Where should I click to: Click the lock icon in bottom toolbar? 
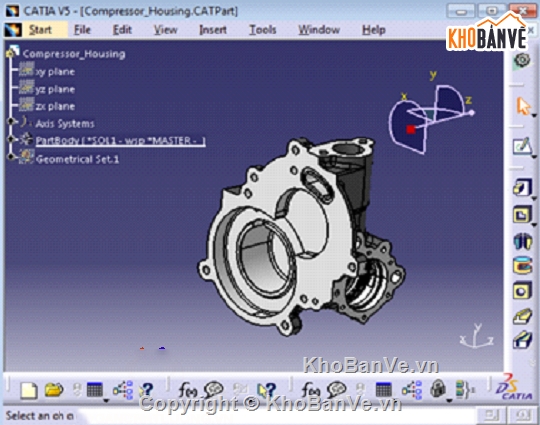point(438,389)
